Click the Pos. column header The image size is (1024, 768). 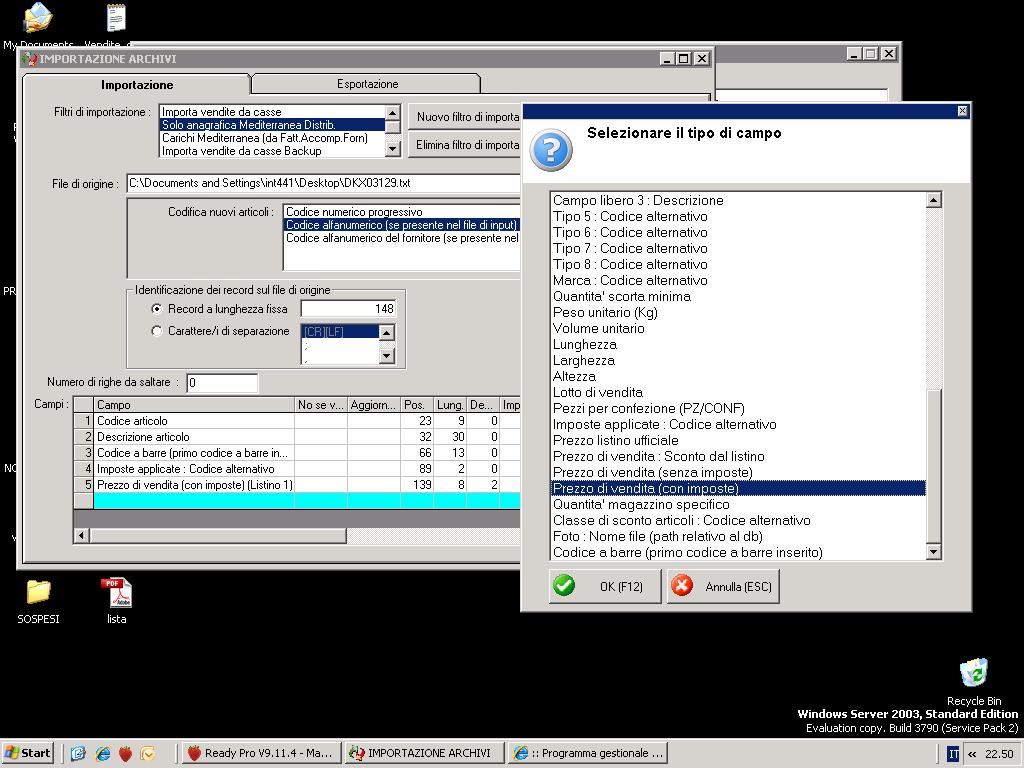[417, 405]
